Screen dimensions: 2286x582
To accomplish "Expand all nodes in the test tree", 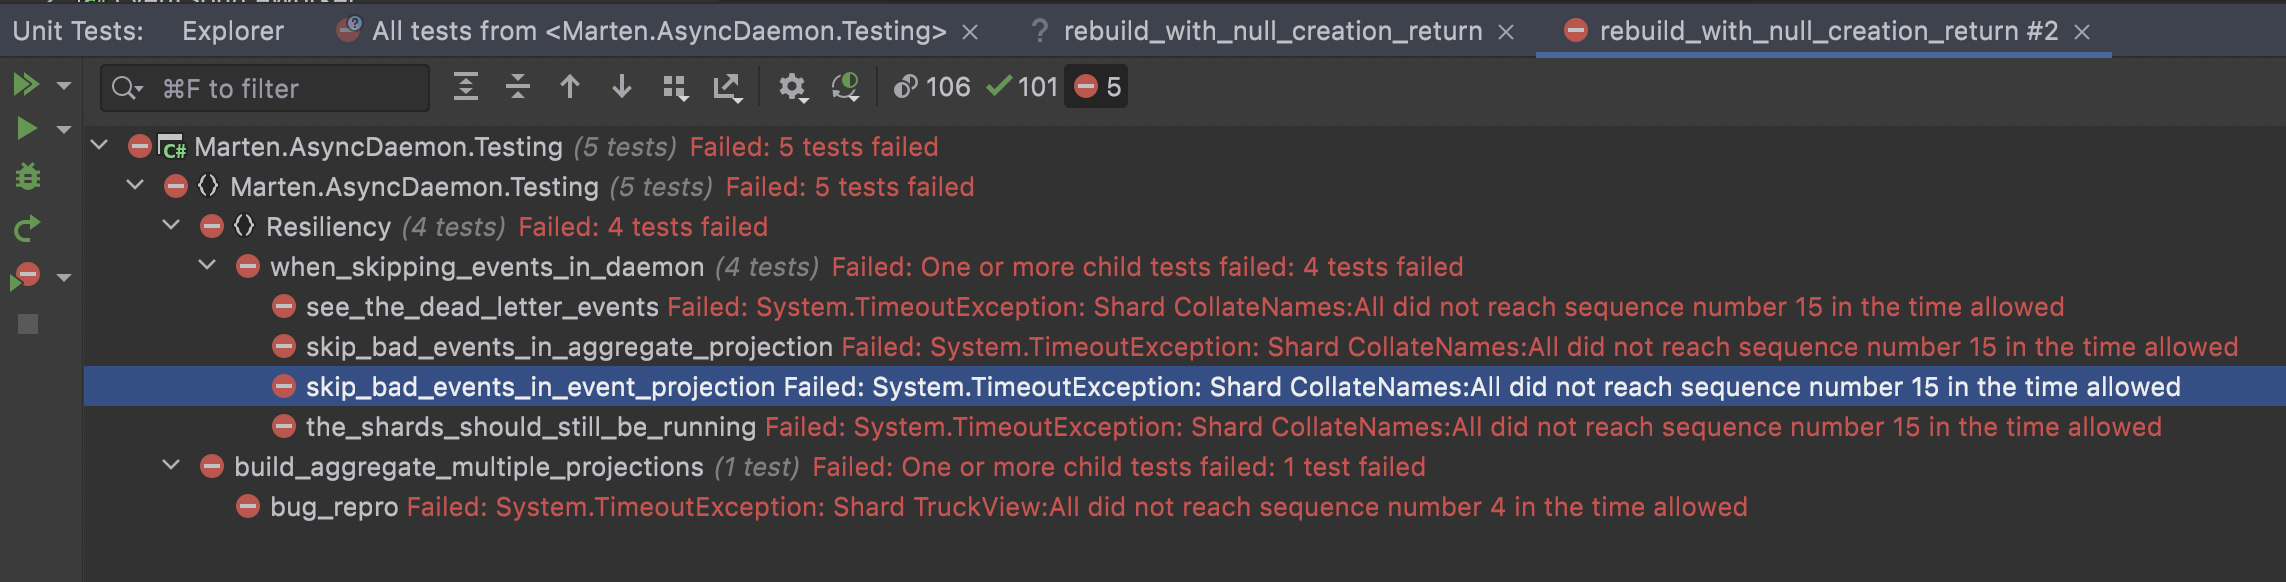I will (465, 87).
